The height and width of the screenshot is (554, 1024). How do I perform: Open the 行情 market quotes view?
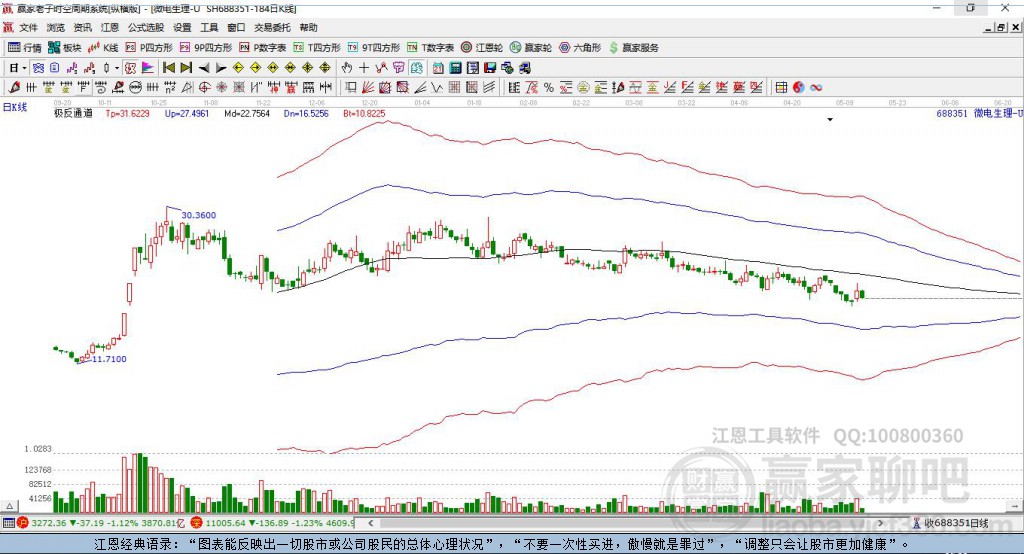click(24, 48)
